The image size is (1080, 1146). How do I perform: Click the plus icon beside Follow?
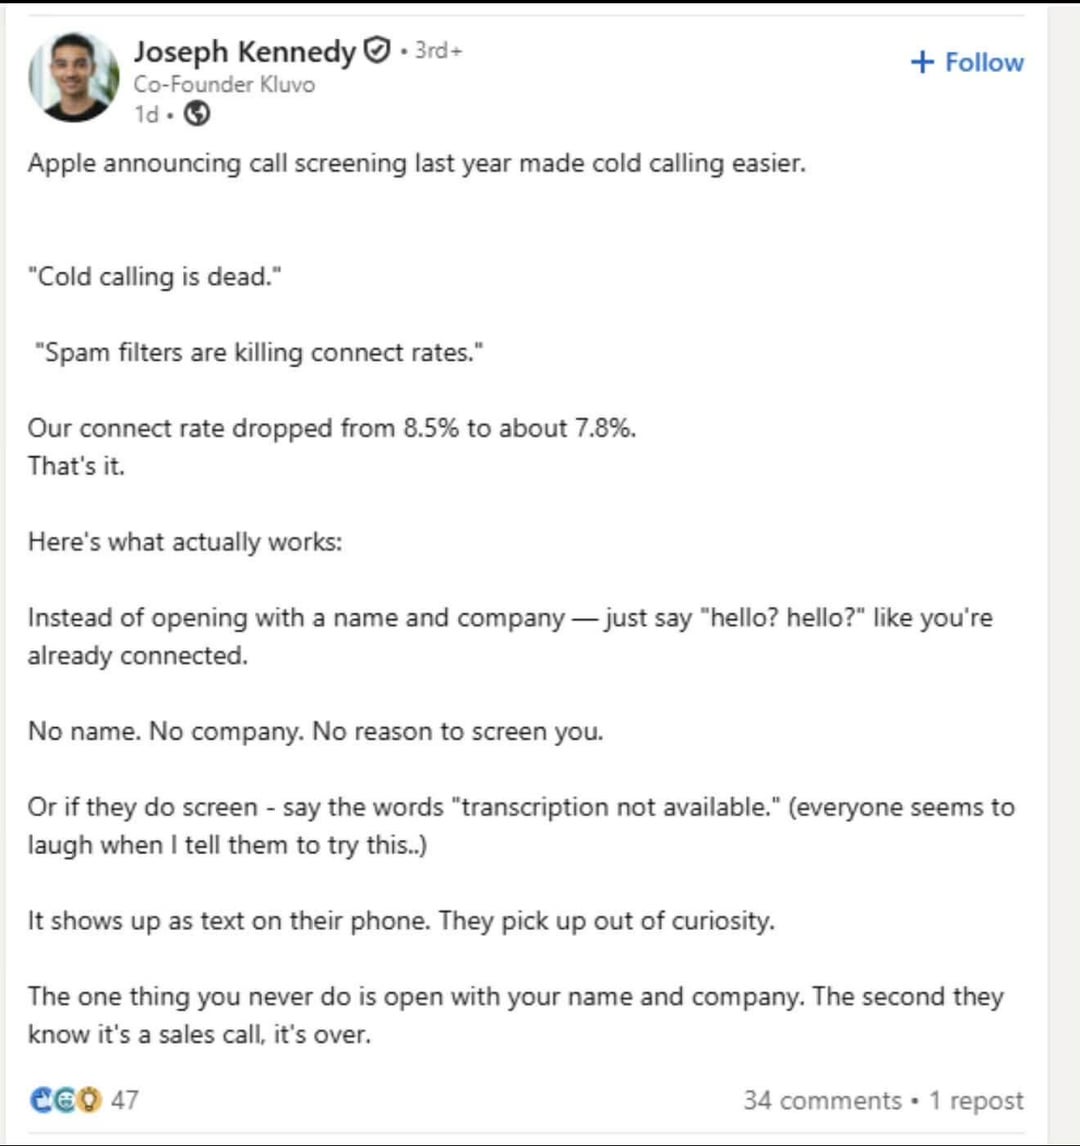point(922,62)
